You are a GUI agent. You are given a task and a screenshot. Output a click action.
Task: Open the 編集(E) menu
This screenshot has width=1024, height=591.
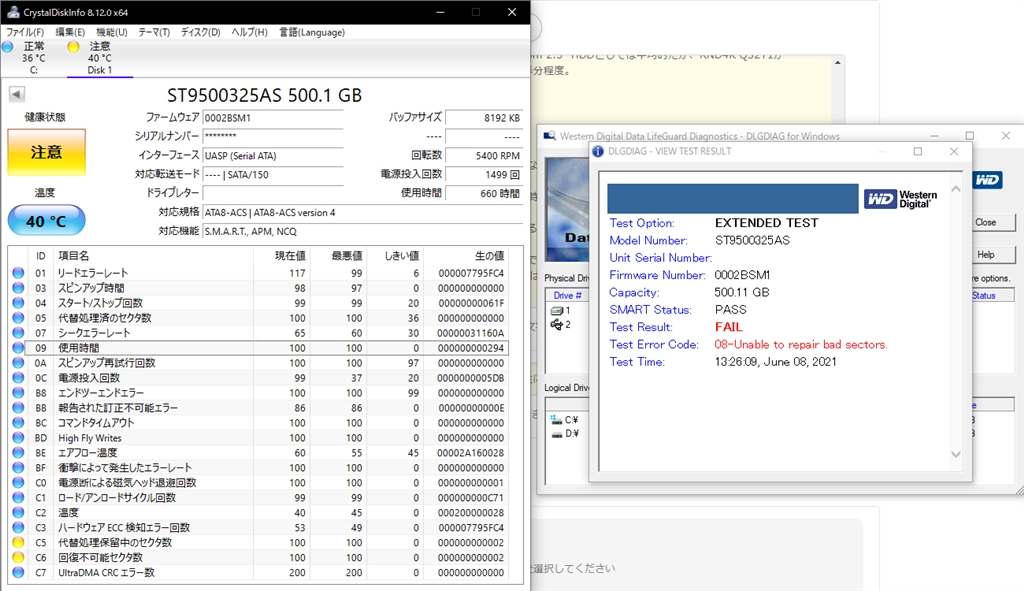70,32
